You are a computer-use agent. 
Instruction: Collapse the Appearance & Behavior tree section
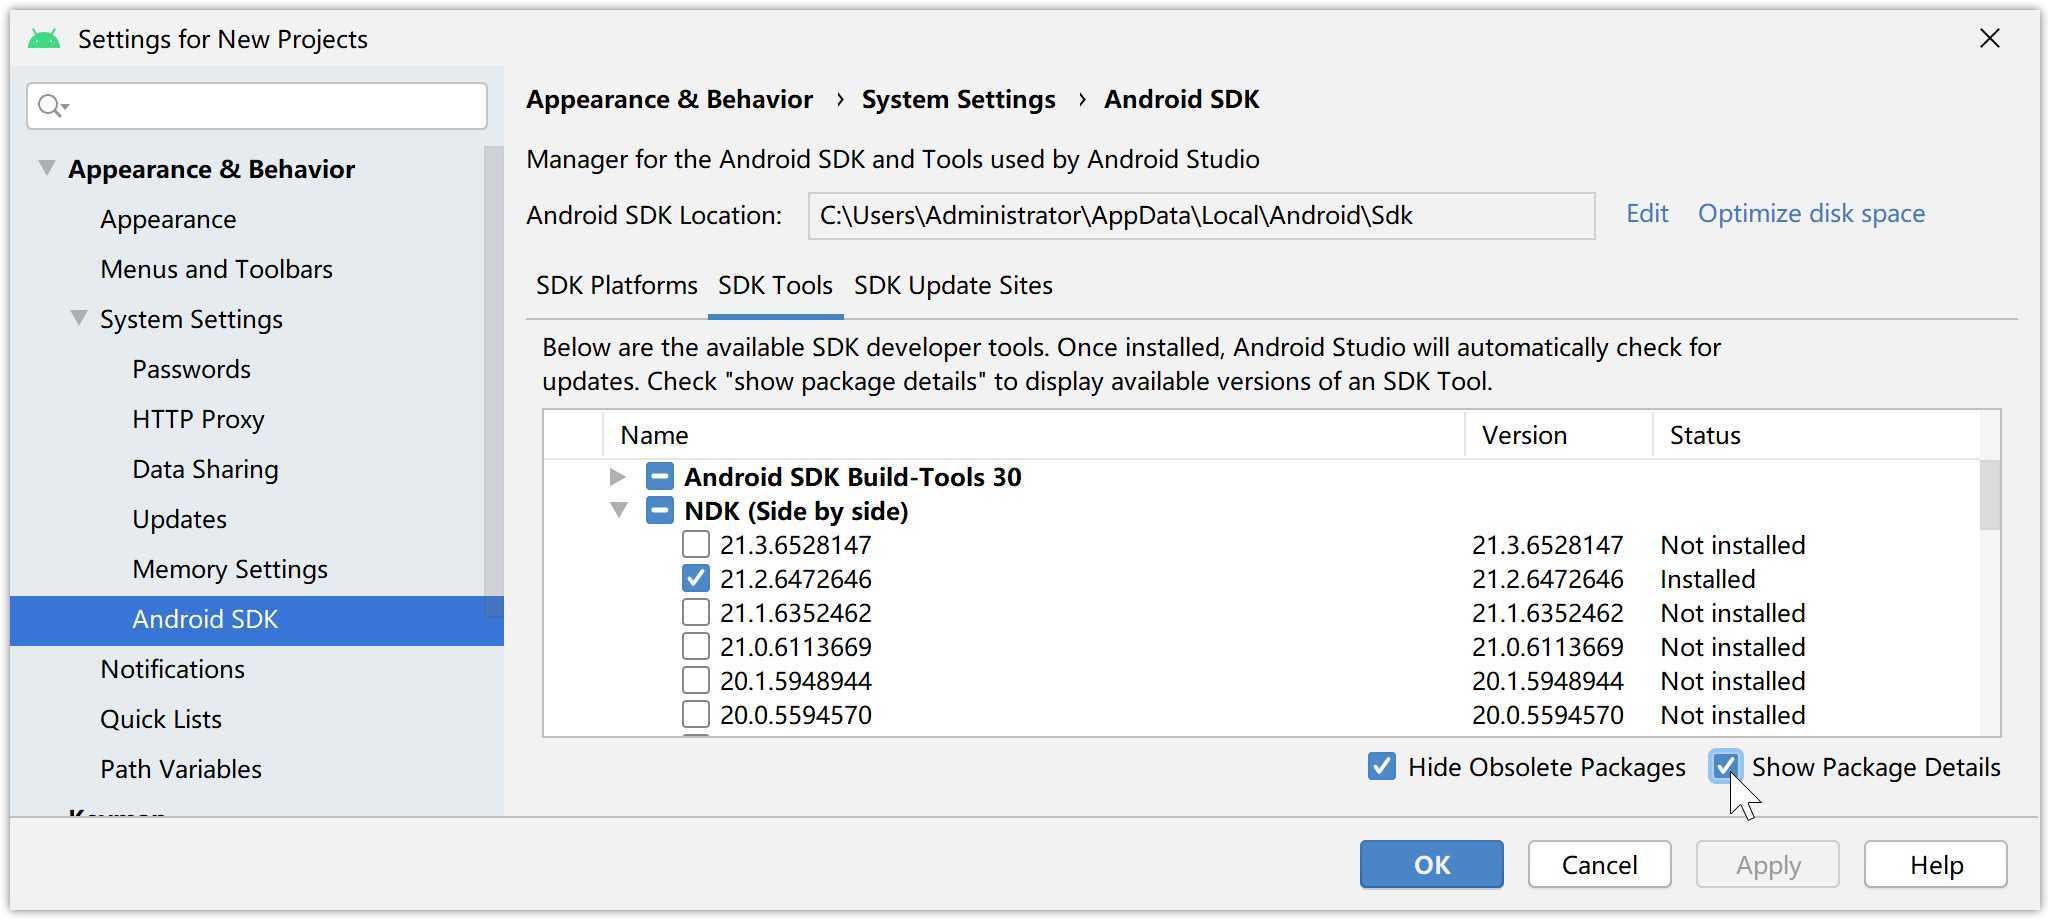tap(46, 168)
